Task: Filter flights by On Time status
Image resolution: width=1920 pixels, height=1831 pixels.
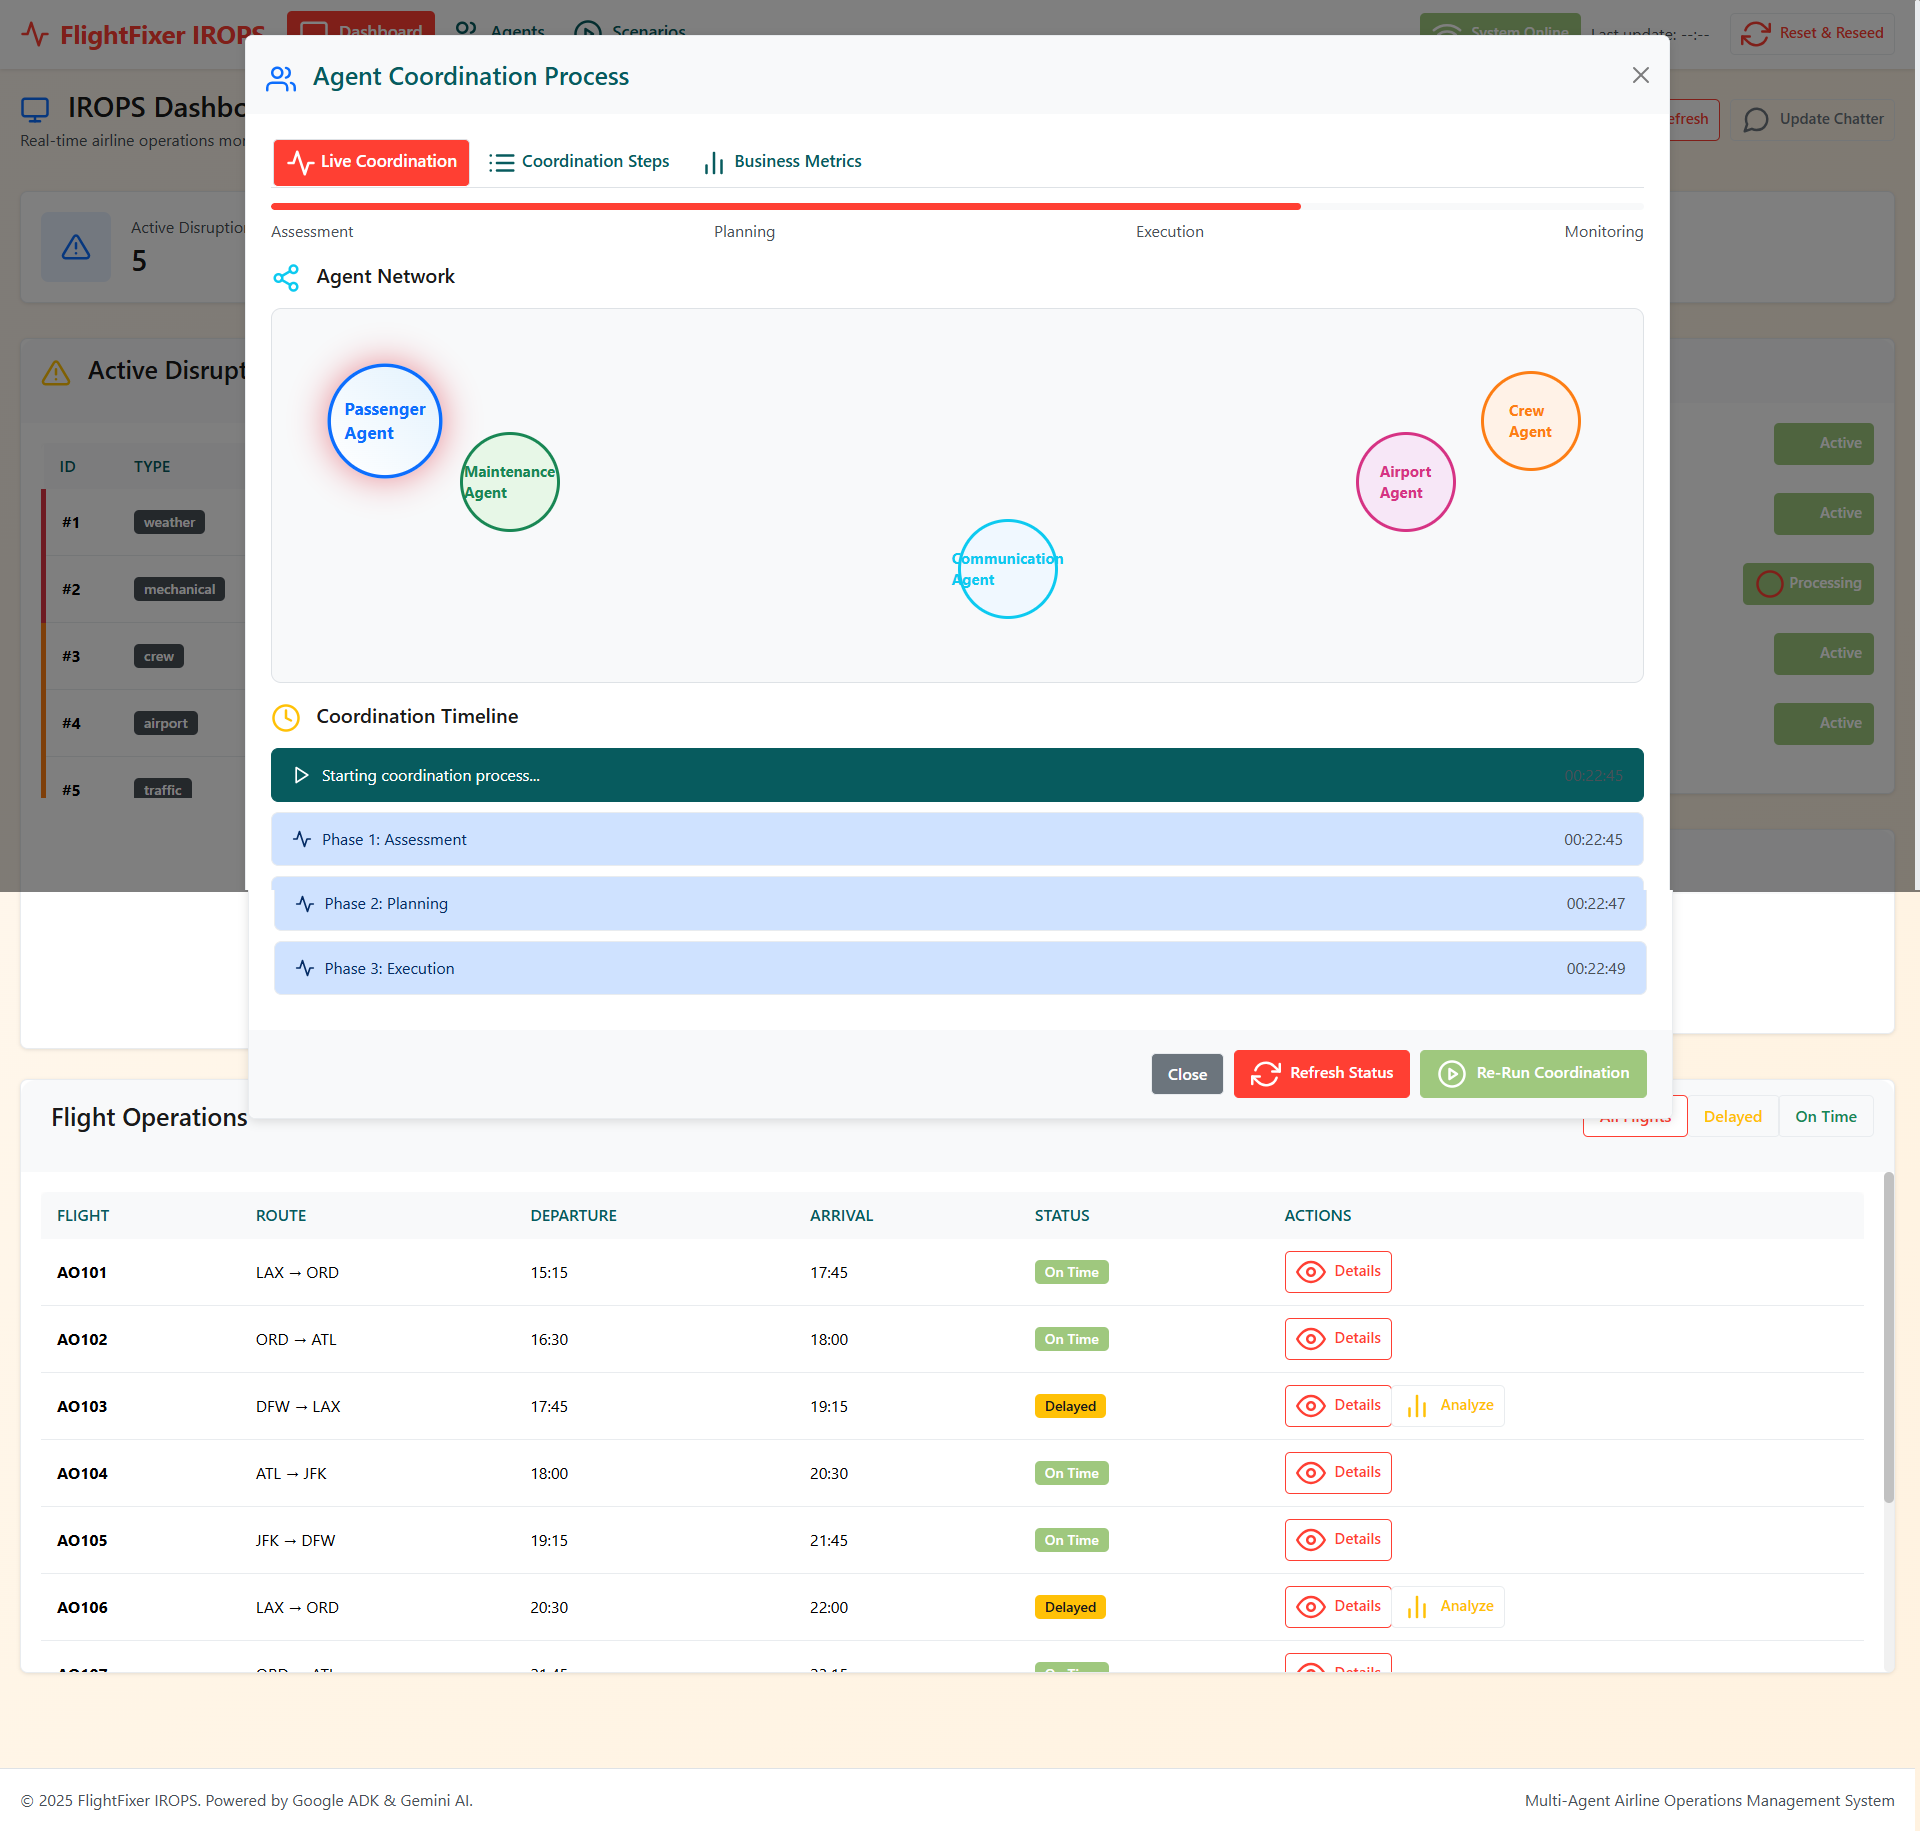Action: (x=1825, y=1115)
